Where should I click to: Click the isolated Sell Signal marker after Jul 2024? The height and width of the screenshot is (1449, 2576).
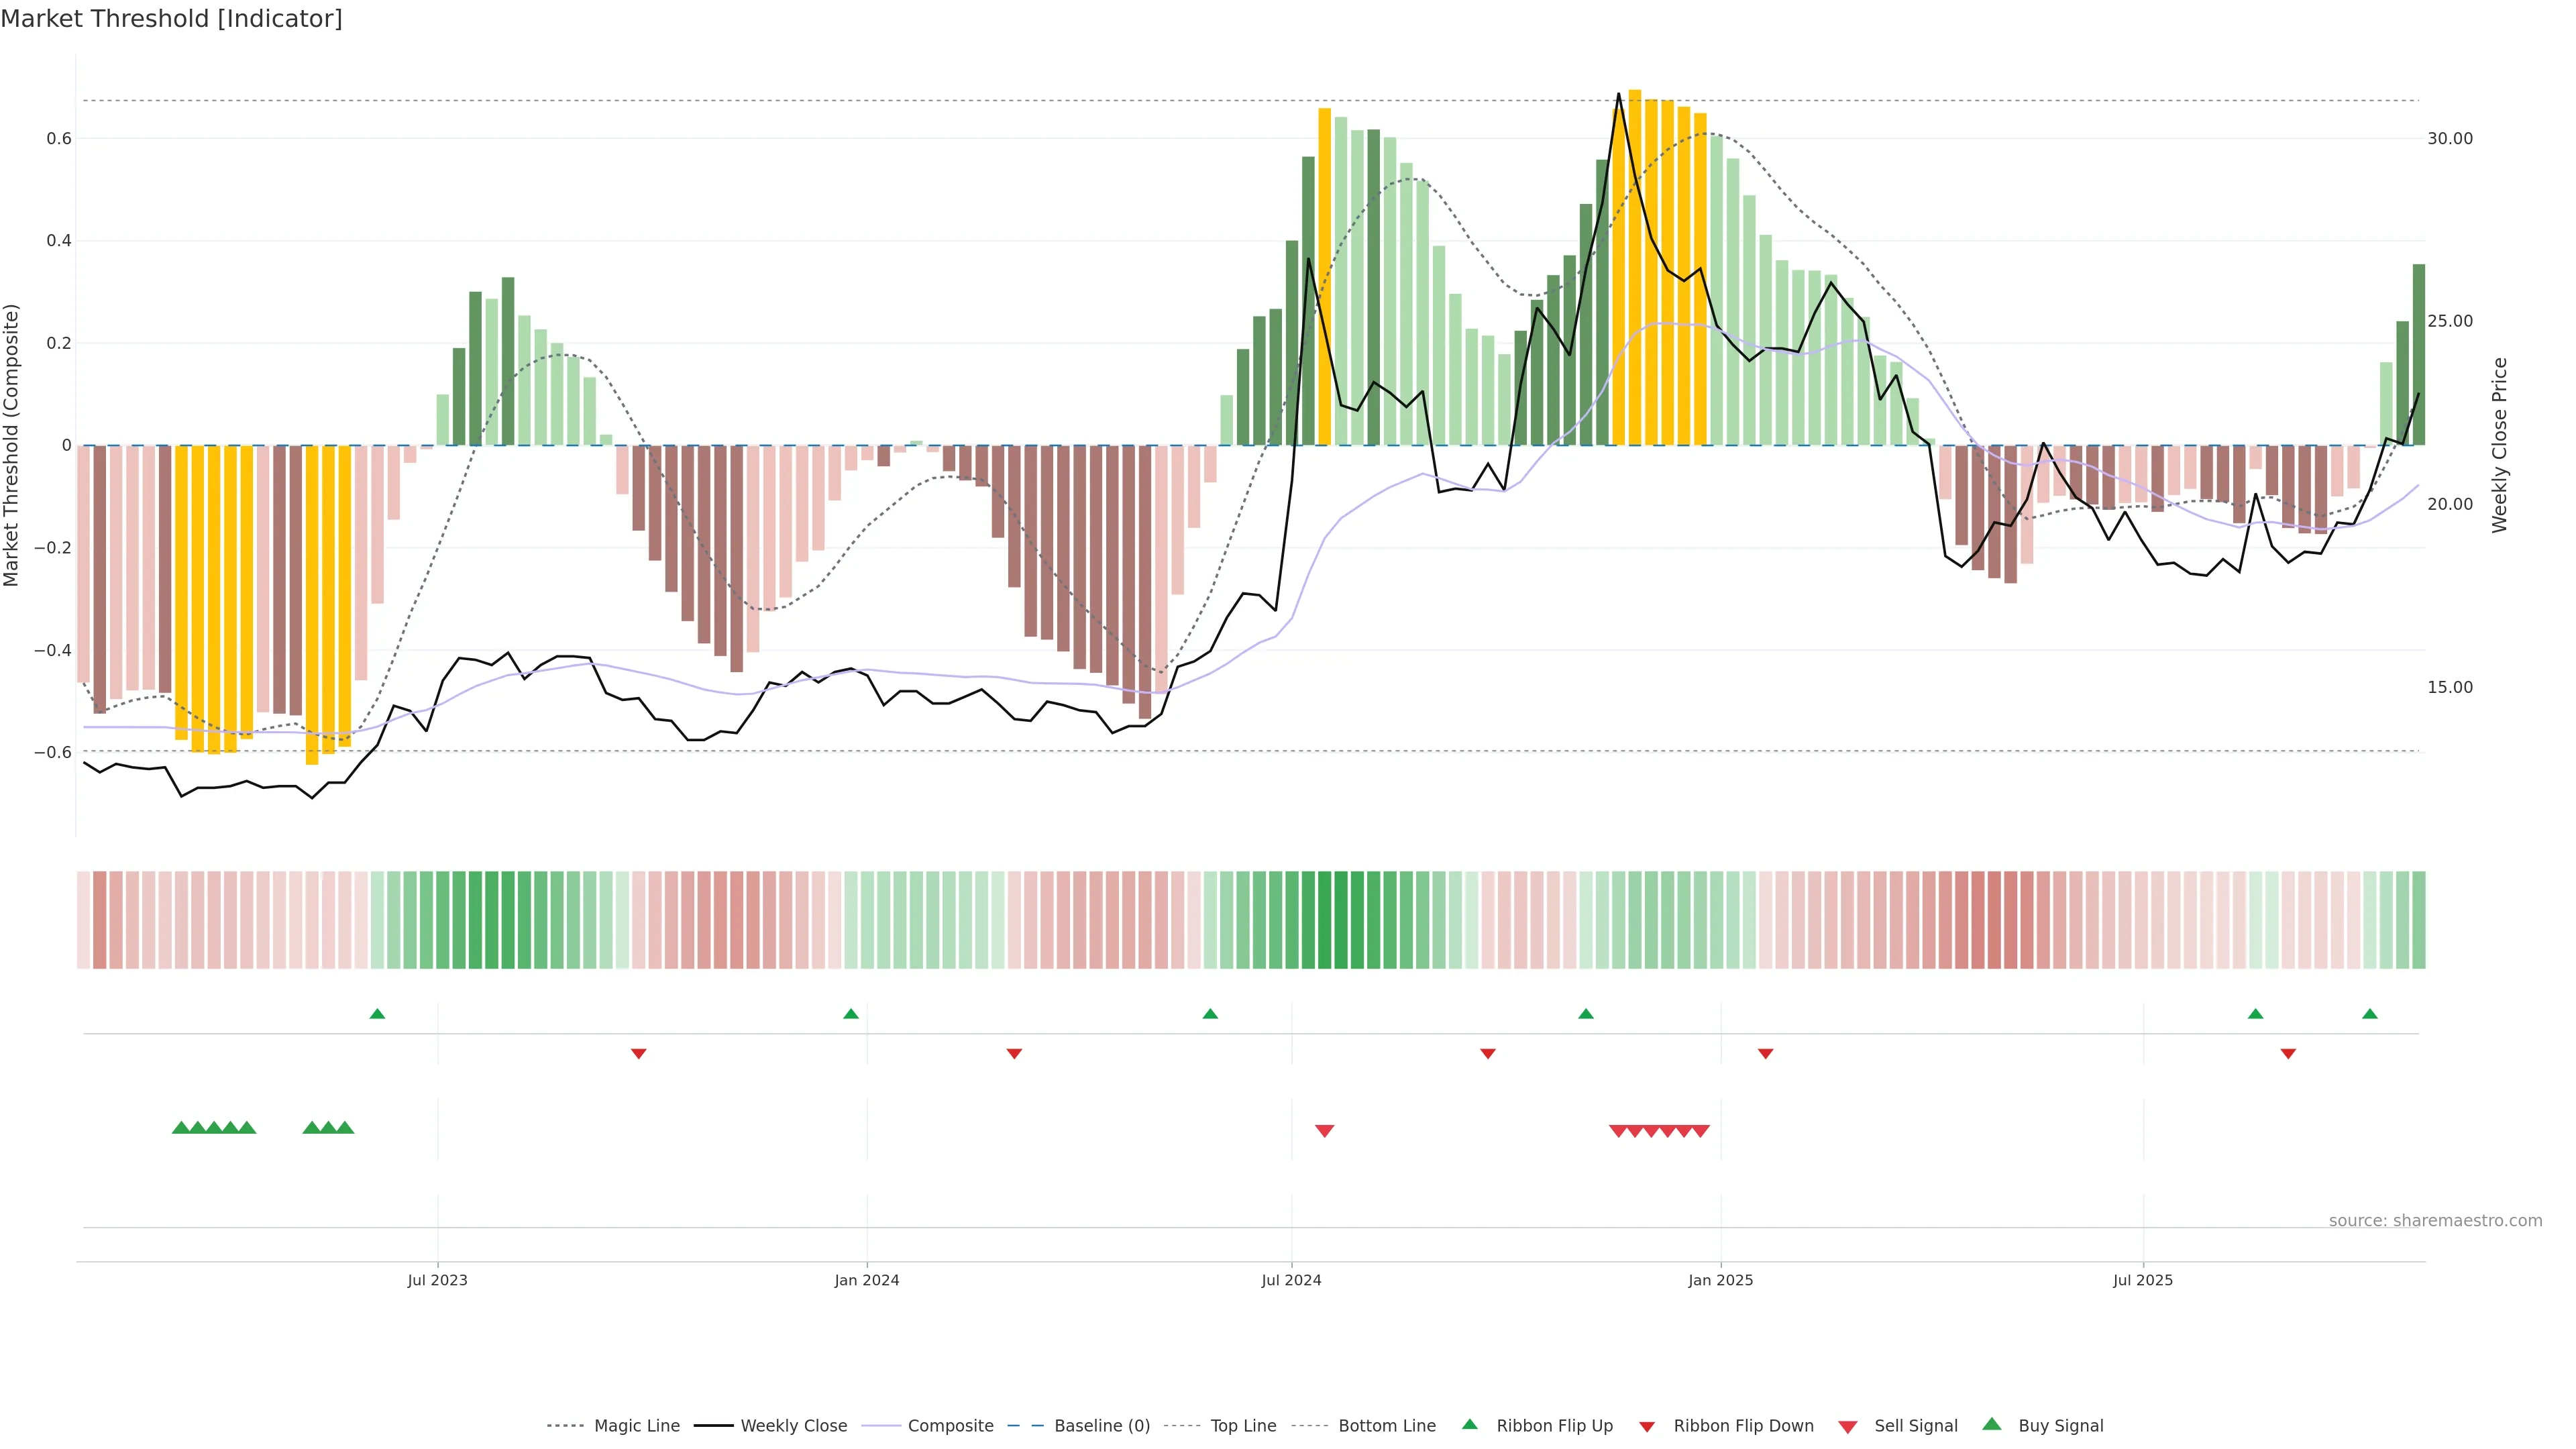tap(1324, 1131)
